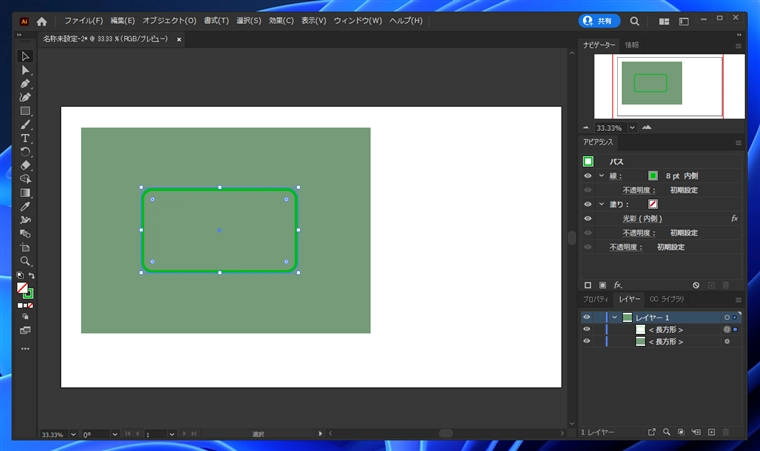Click the fill none swatch in Appearance
Image resolution: width=760 pixels, height=451 pixels.
(653, 204)
